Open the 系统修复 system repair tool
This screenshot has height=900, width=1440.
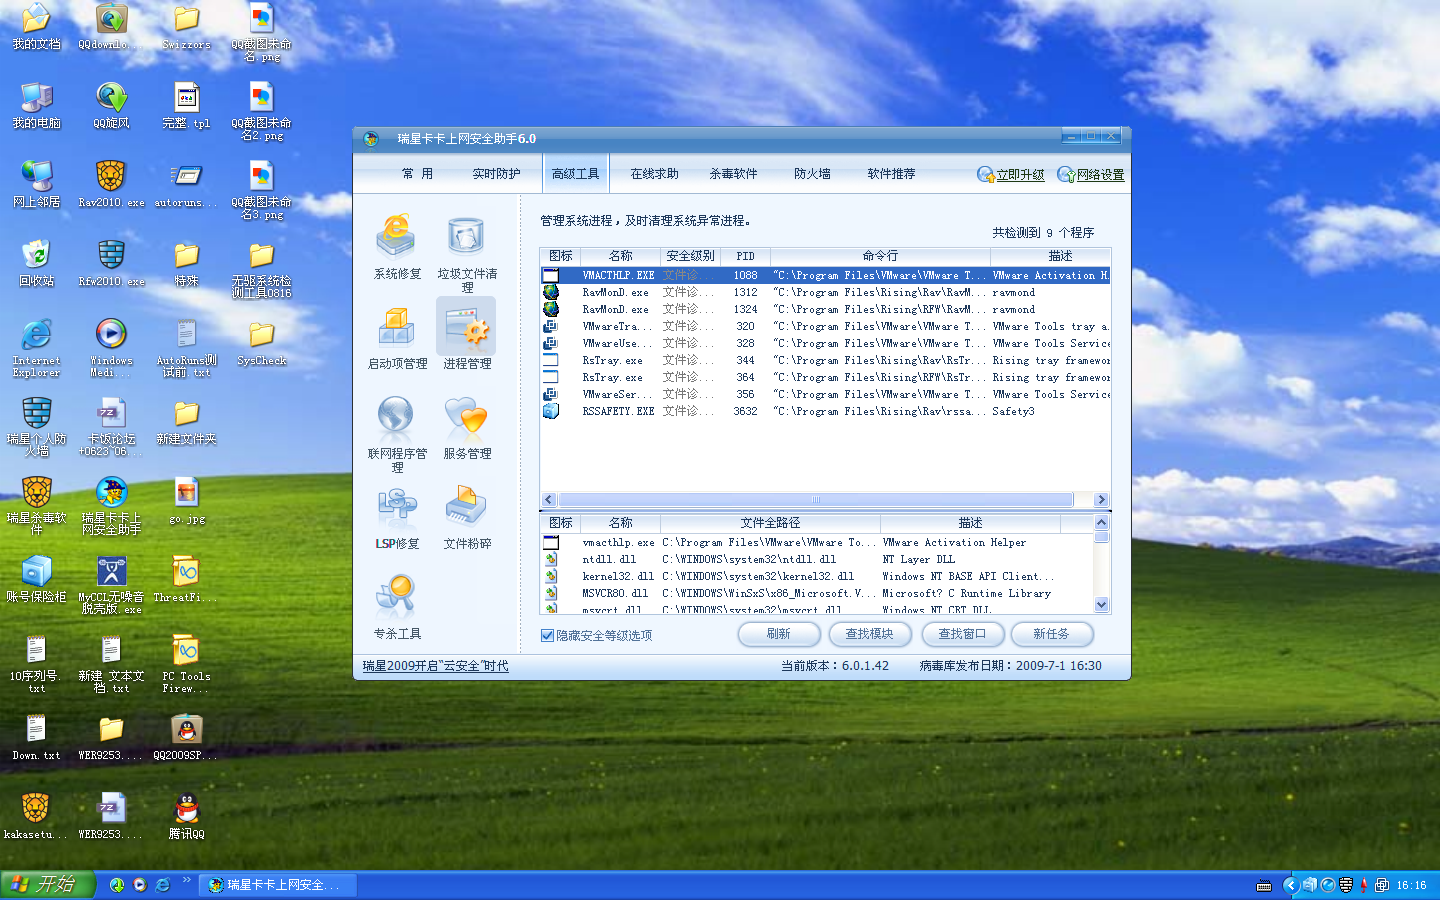397,240
